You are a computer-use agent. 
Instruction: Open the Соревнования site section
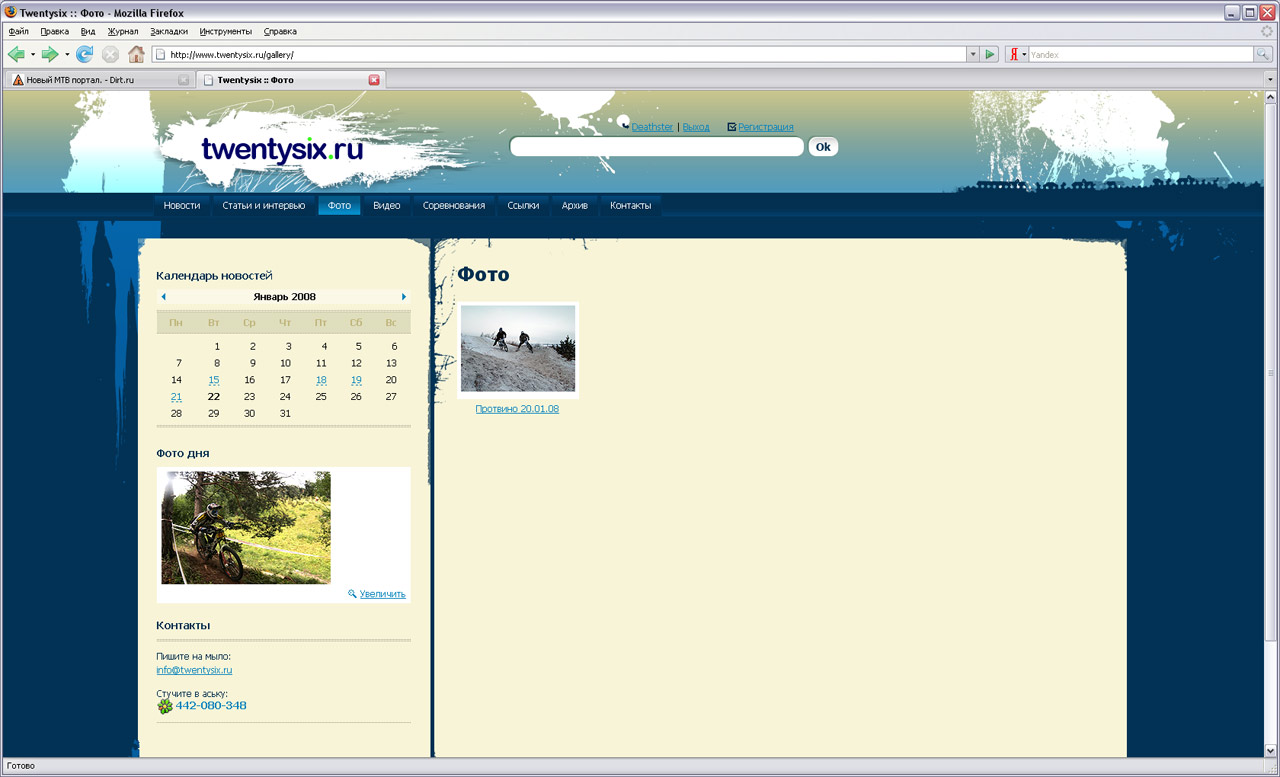pyautogui.click(x=454, y=206)
